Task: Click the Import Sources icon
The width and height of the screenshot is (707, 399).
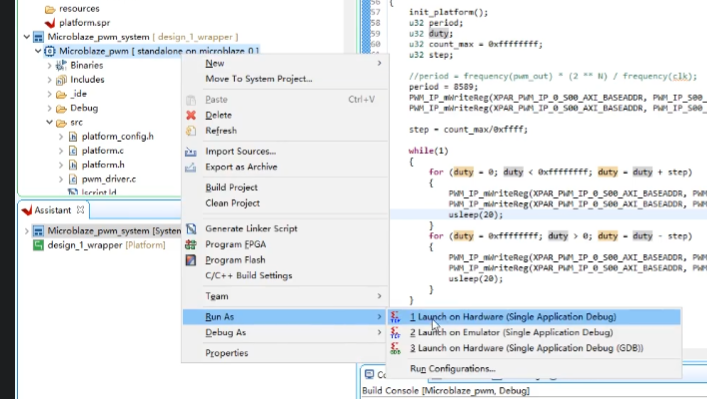Action: click(191, 151)
